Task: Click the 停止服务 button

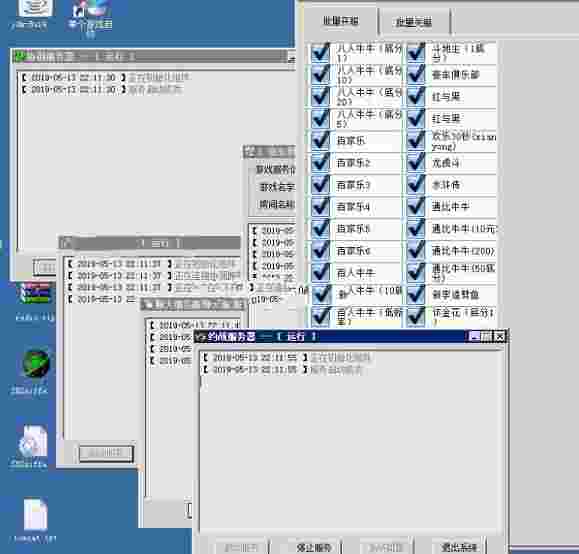Action: coord(314,547)
